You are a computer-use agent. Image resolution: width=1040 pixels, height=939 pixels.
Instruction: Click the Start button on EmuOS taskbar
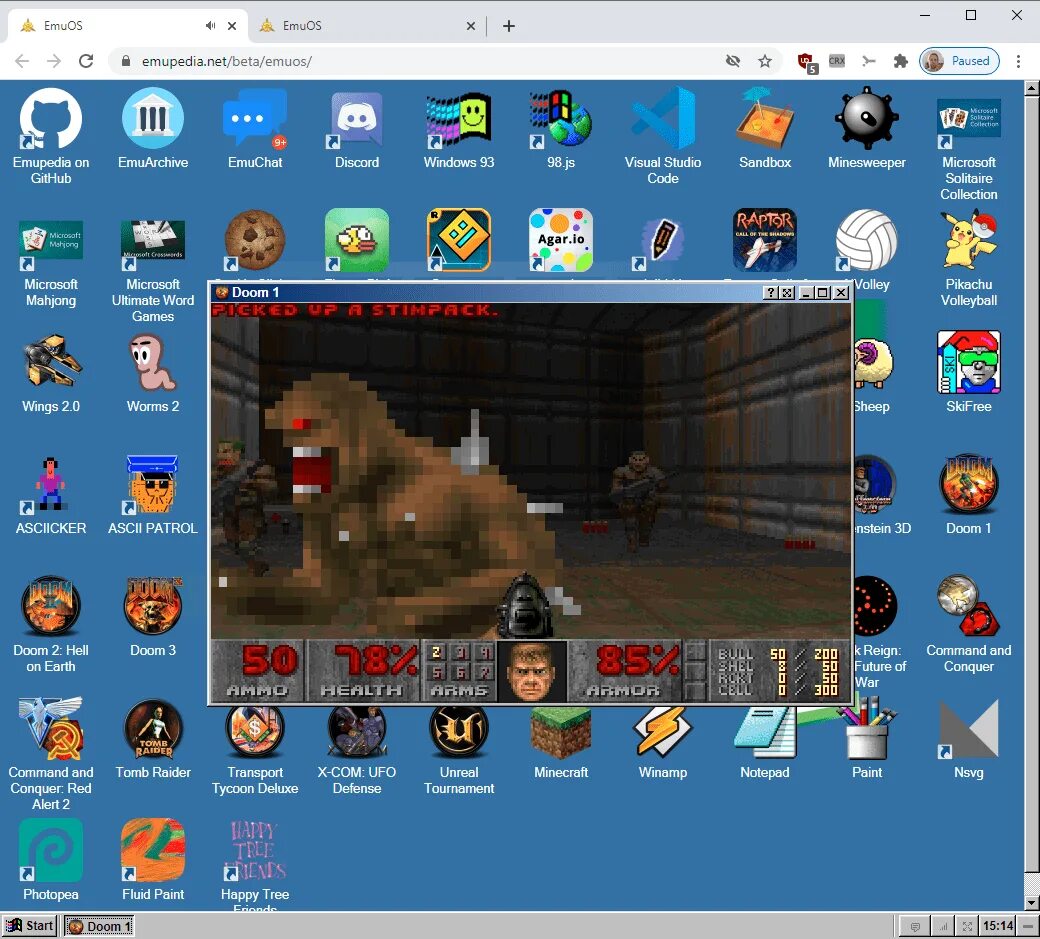click(x=29, y=926)
